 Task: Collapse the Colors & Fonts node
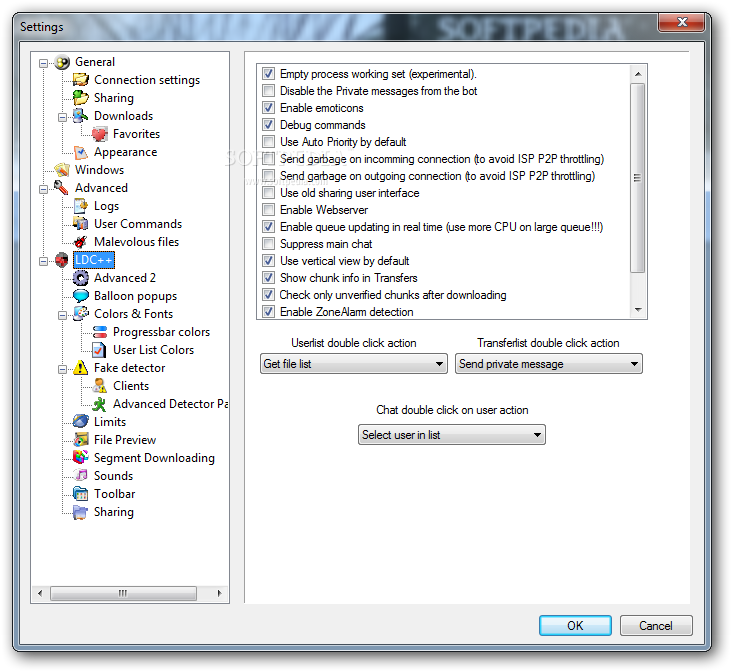tap(62, 315)
